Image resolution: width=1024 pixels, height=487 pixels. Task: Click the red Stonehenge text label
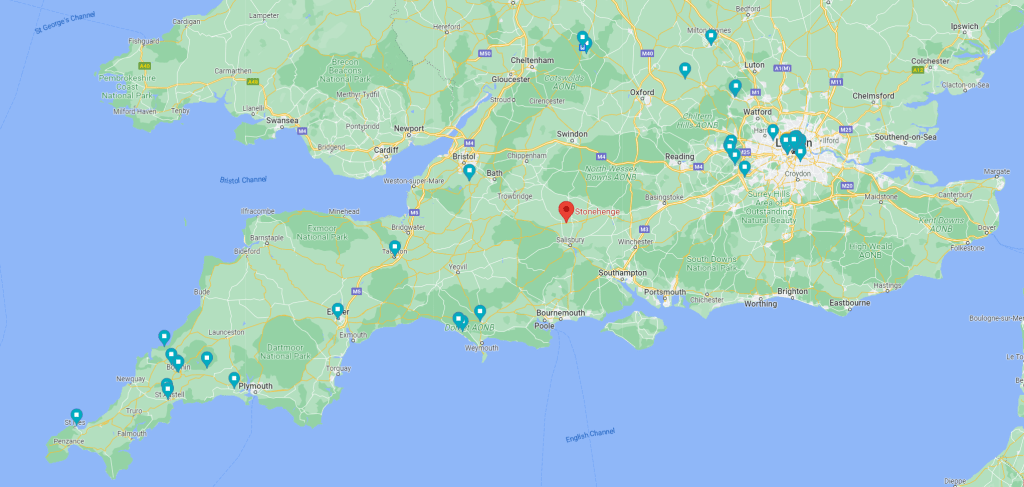(597, 212)
